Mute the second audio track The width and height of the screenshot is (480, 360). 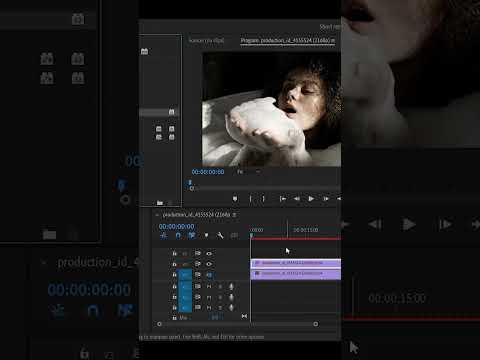click(x=209, y=297)
